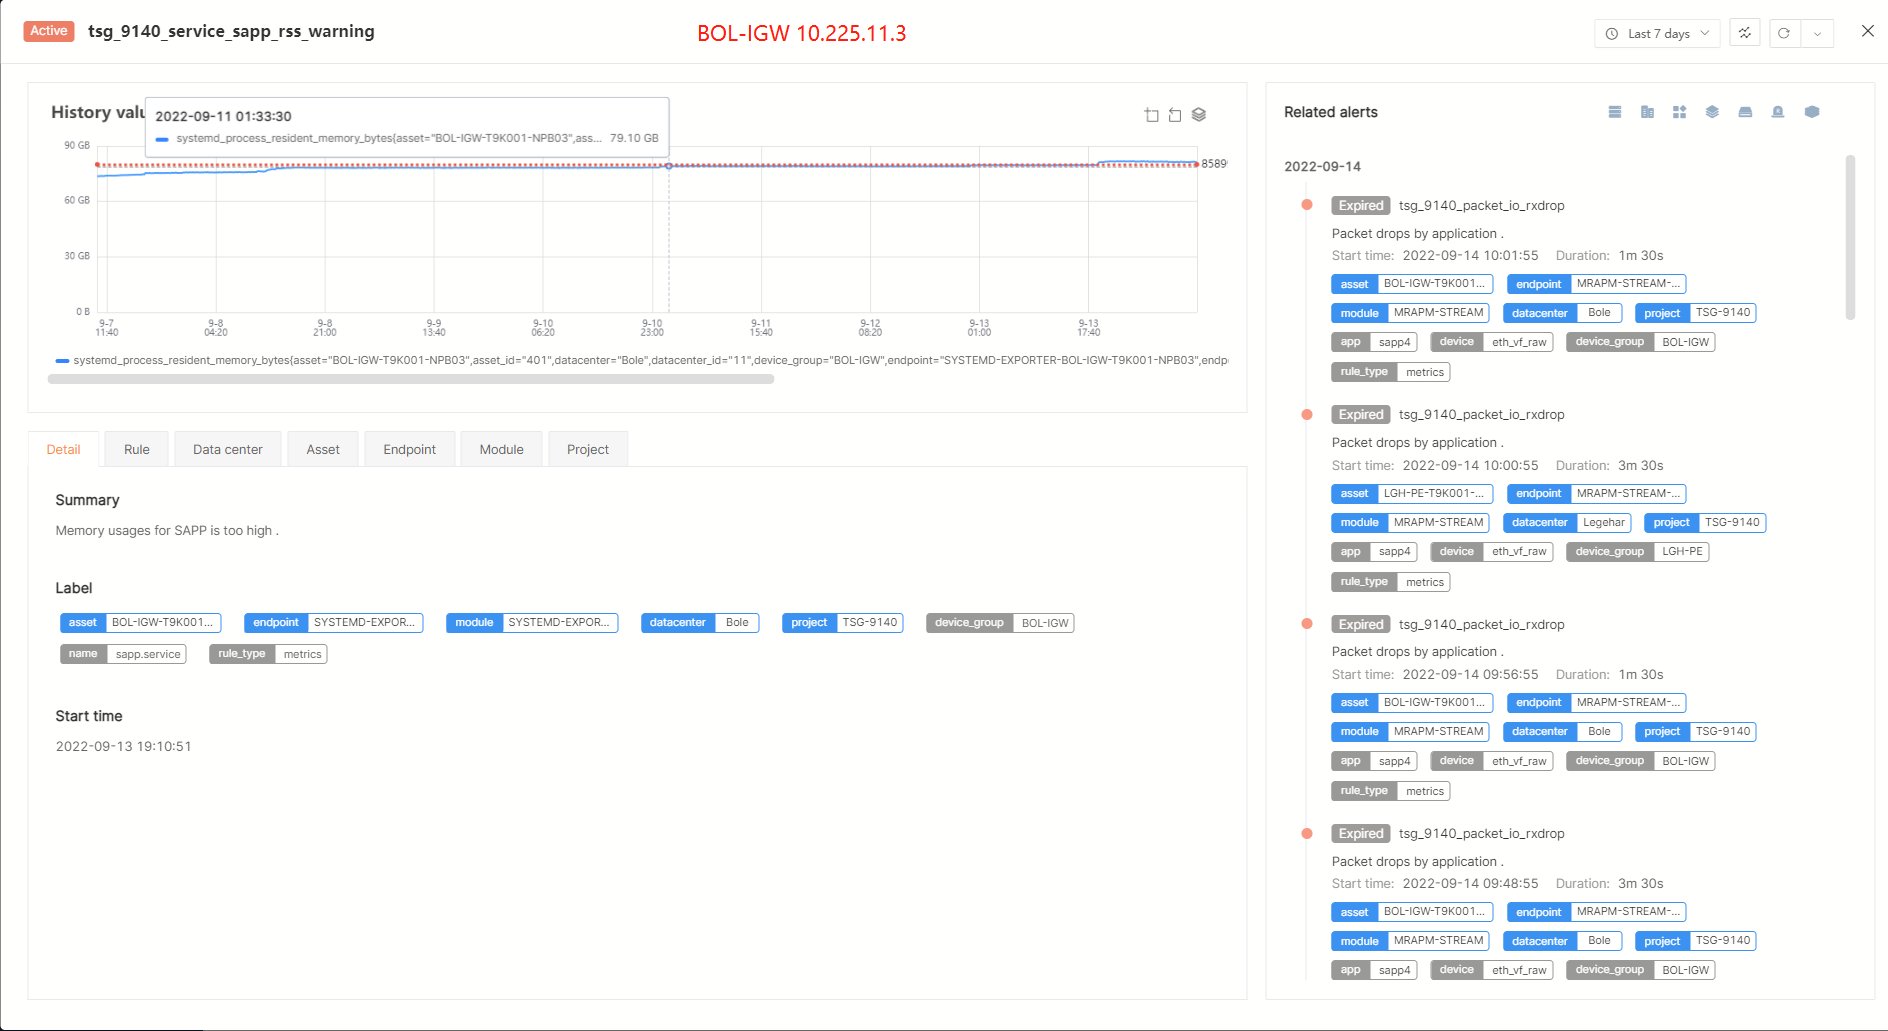Click alarm siren icon in Related alerts
This screenshot has height=1031, width=1888.
(x=1778, y=112)
